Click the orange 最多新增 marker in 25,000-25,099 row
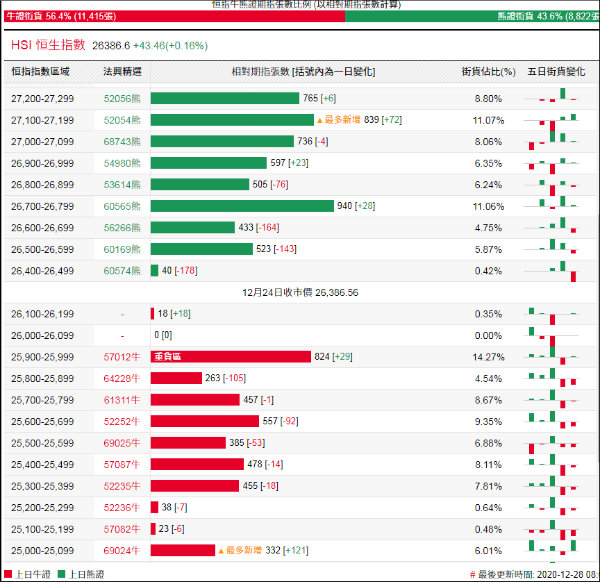The height and width of the screenshot is (582, 600). [240, 550]
